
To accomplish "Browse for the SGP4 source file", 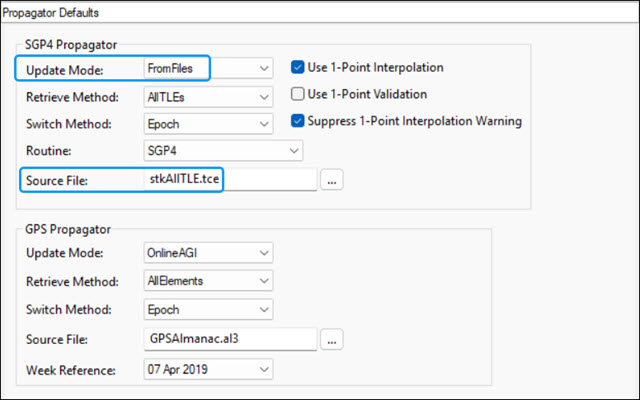I will (332, 180).
